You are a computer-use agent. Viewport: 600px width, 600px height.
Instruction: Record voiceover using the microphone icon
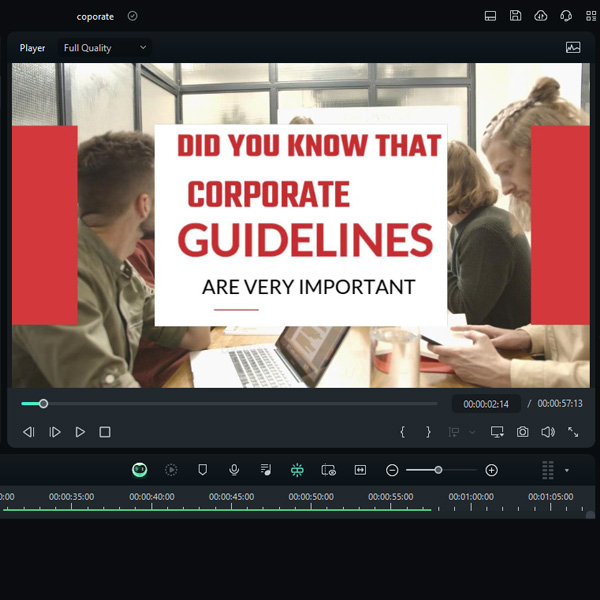pyautogui.click(x=233, y=470)
